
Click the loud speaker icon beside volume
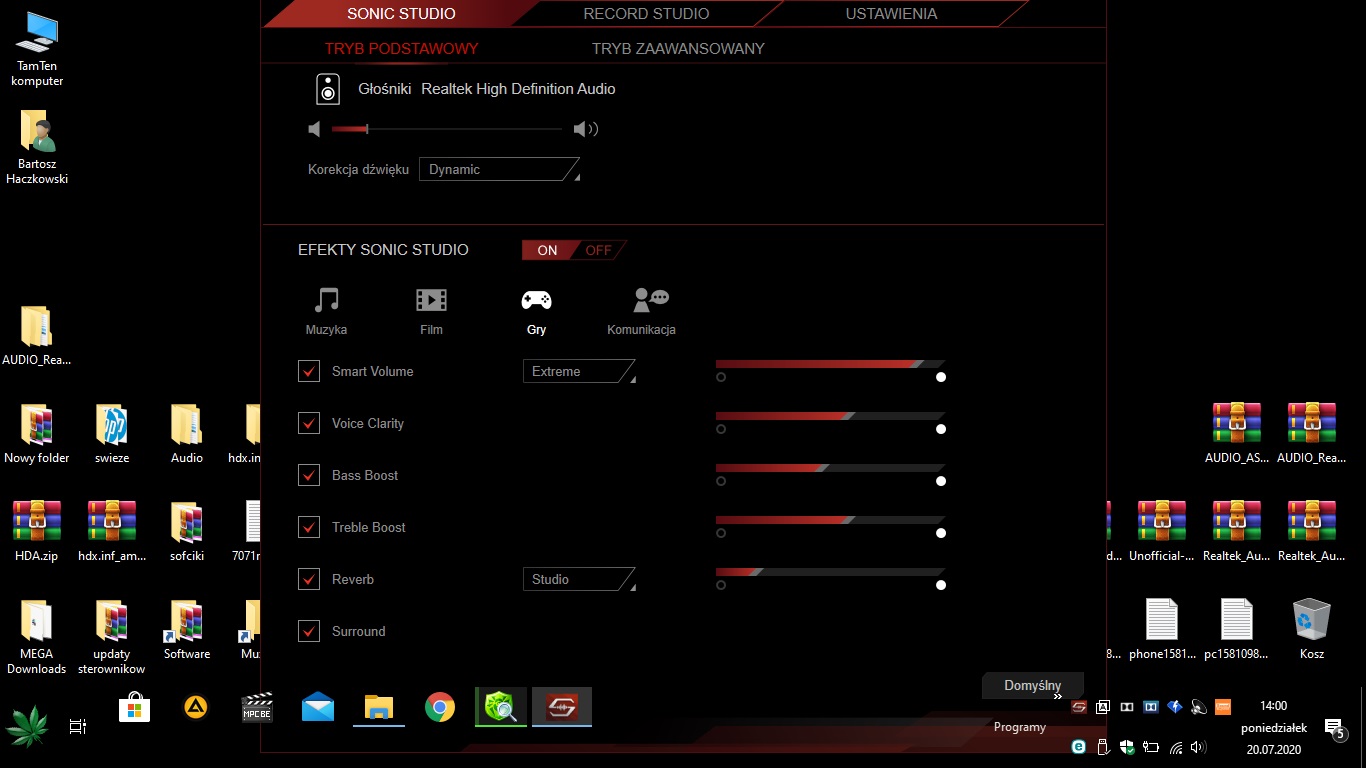(x=585, y=129)
